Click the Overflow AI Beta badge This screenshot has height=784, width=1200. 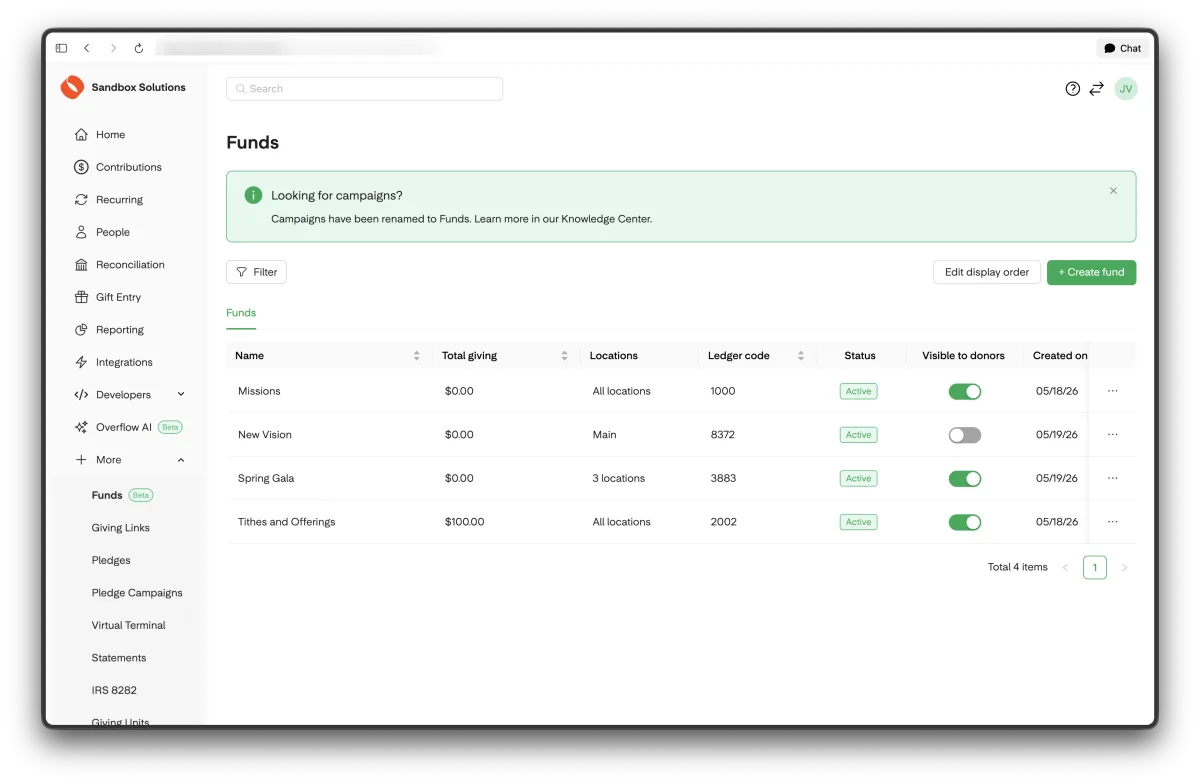pyautogui.click(x=171, y=427)
